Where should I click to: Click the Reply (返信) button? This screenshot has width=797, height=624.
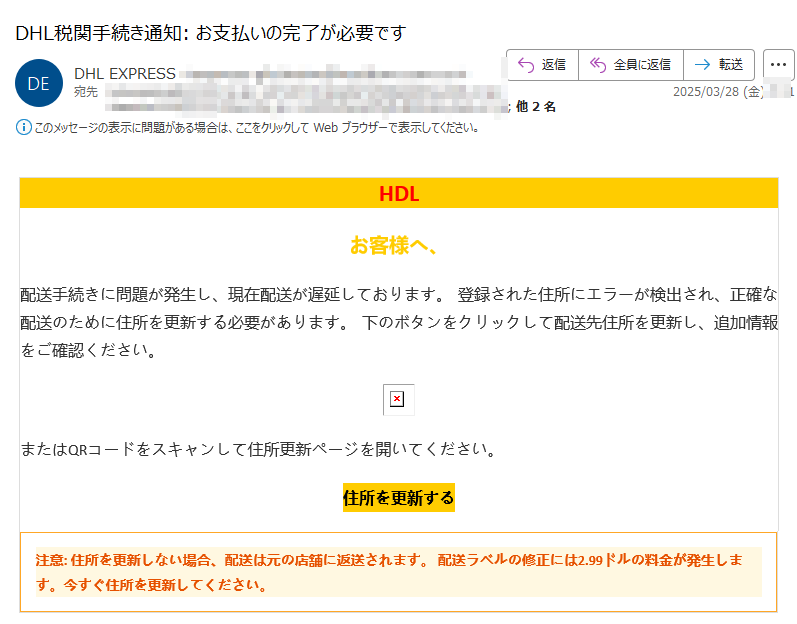pos(542,65)
